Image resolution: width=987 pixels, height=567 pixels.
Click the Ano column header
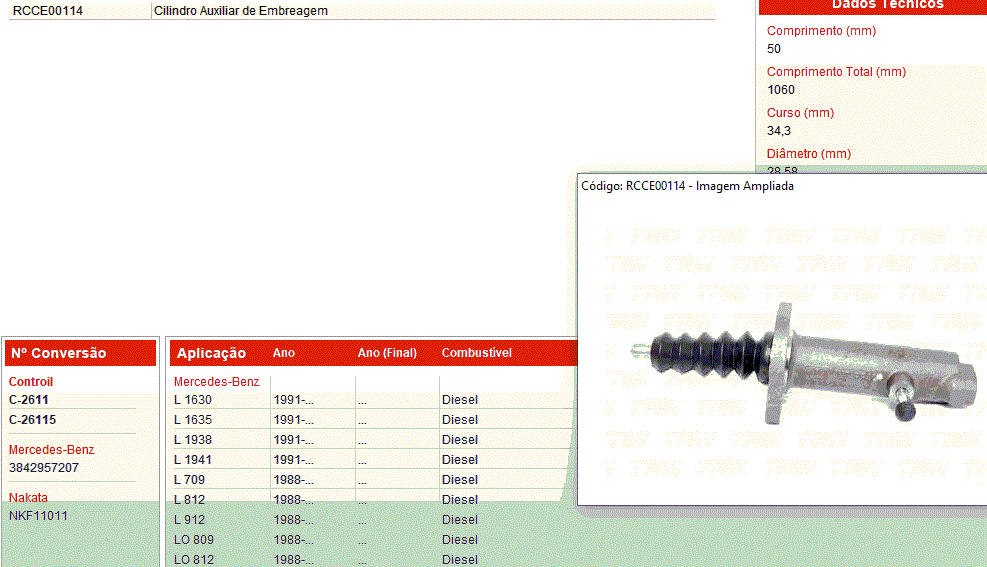tap(284, 353)
